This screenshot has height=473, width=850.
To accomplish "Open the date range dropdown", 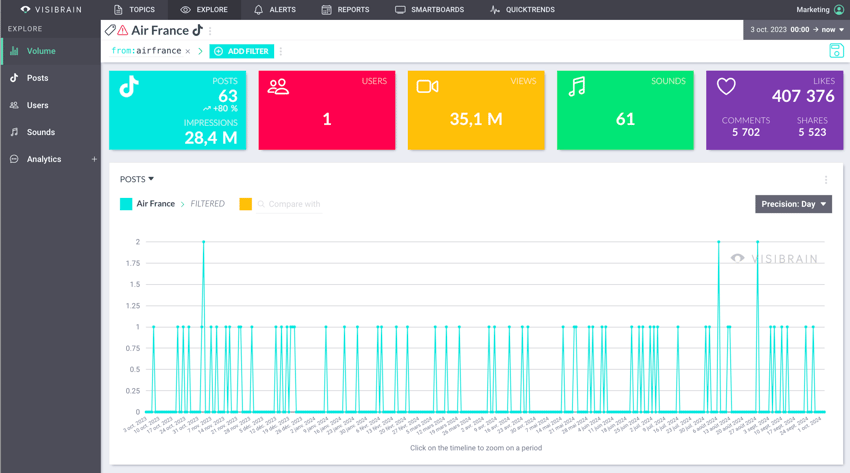I will tap(796, 30).
